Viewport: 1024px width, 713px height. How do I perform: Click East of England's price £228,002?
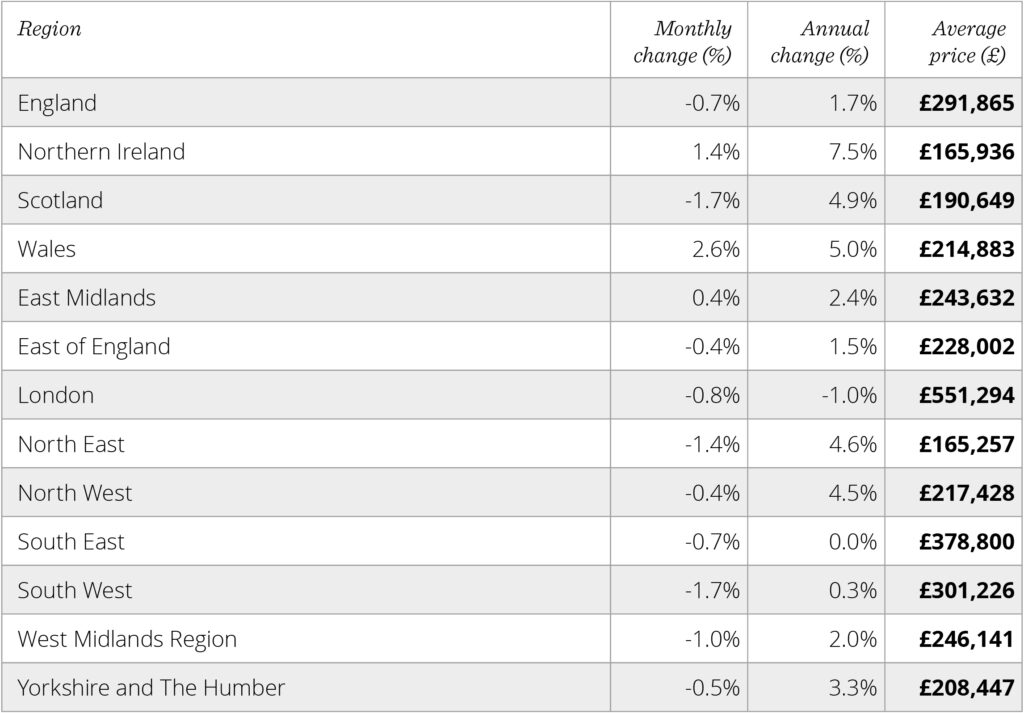966,347
